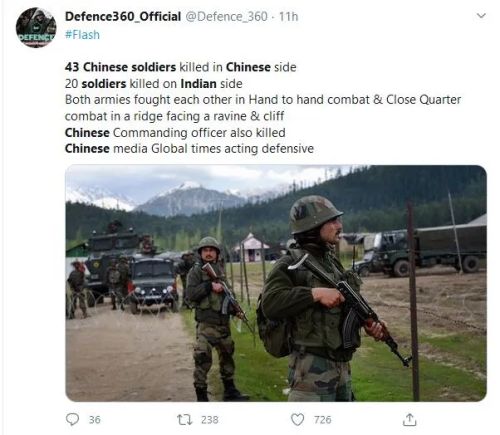
Task: Click the '43 Chinese soldiers killed' line
Action: pyautogui.click(x=180, y=67)
